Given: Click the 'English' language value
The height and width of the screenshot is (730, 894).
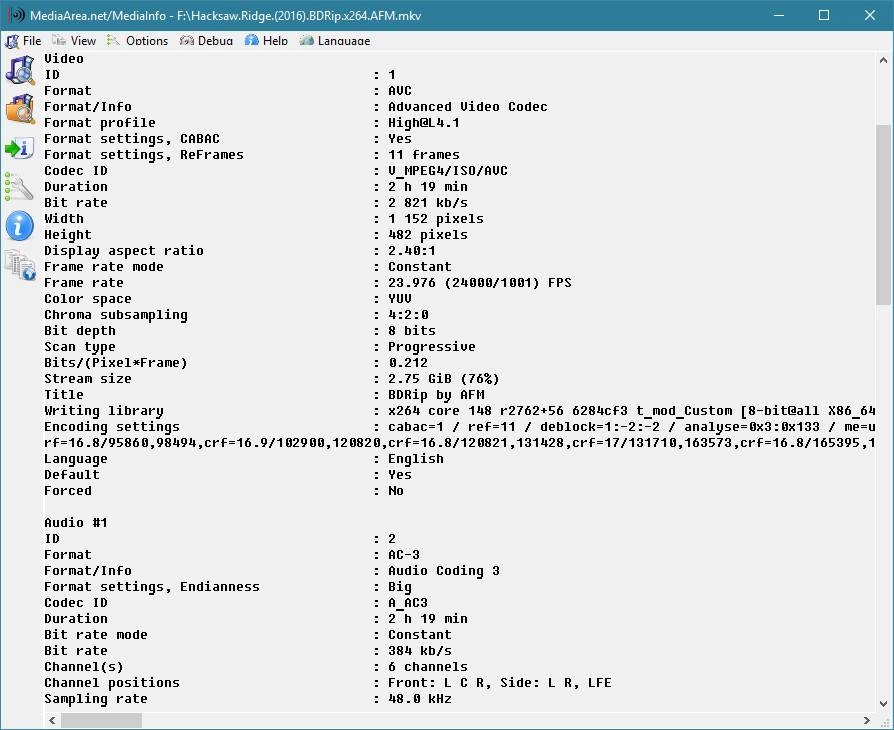Looking at the screenshot, I should [x=416, y=459].
